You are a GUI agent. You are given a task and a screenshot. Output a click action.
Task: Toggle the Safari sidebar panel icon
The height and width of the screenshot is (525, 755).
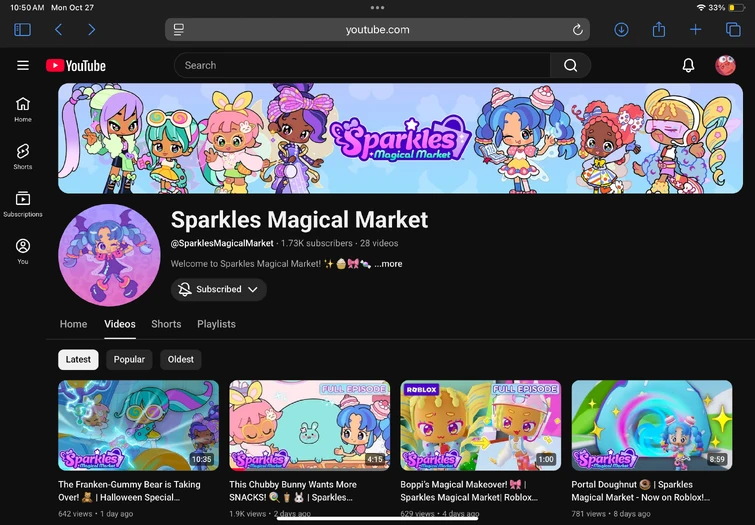tap(23, 30)
